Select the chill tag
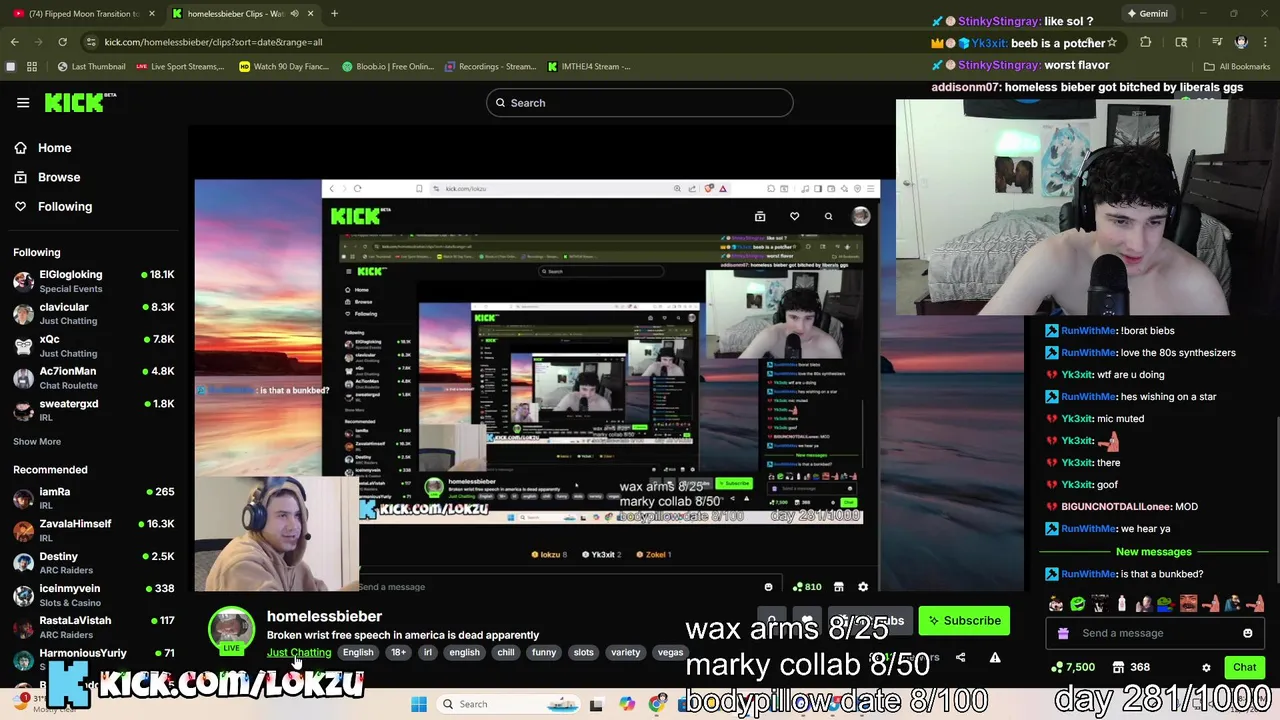This screenshot has height=720, width=1280. [506, 652]
